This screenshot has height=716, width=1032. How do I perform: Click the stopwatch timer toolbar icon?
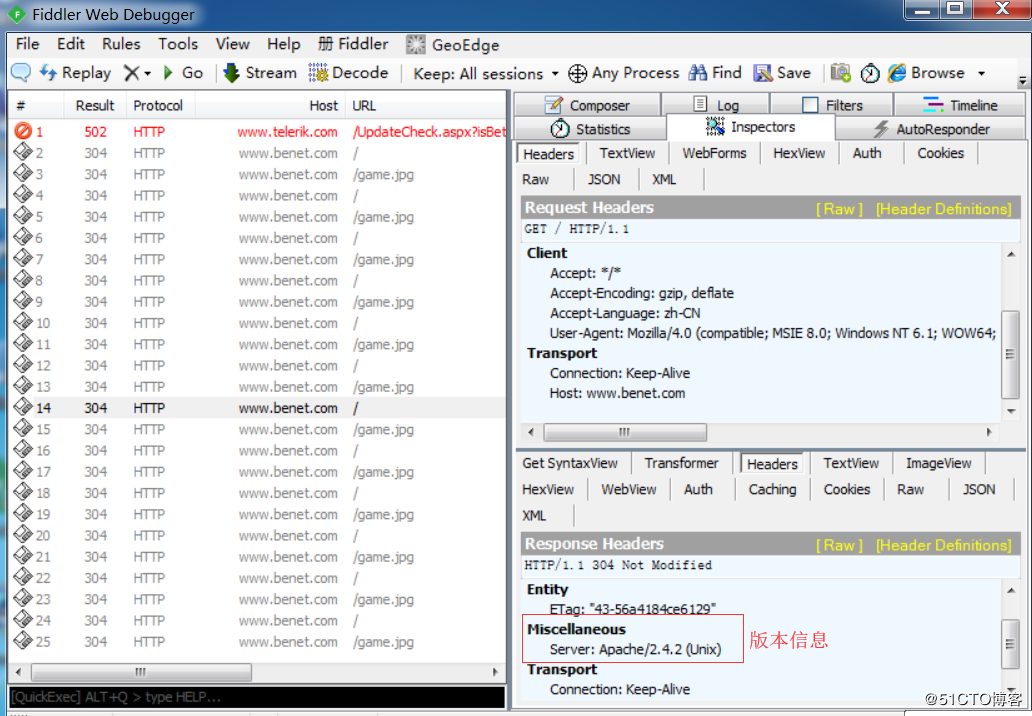[870, 73]
